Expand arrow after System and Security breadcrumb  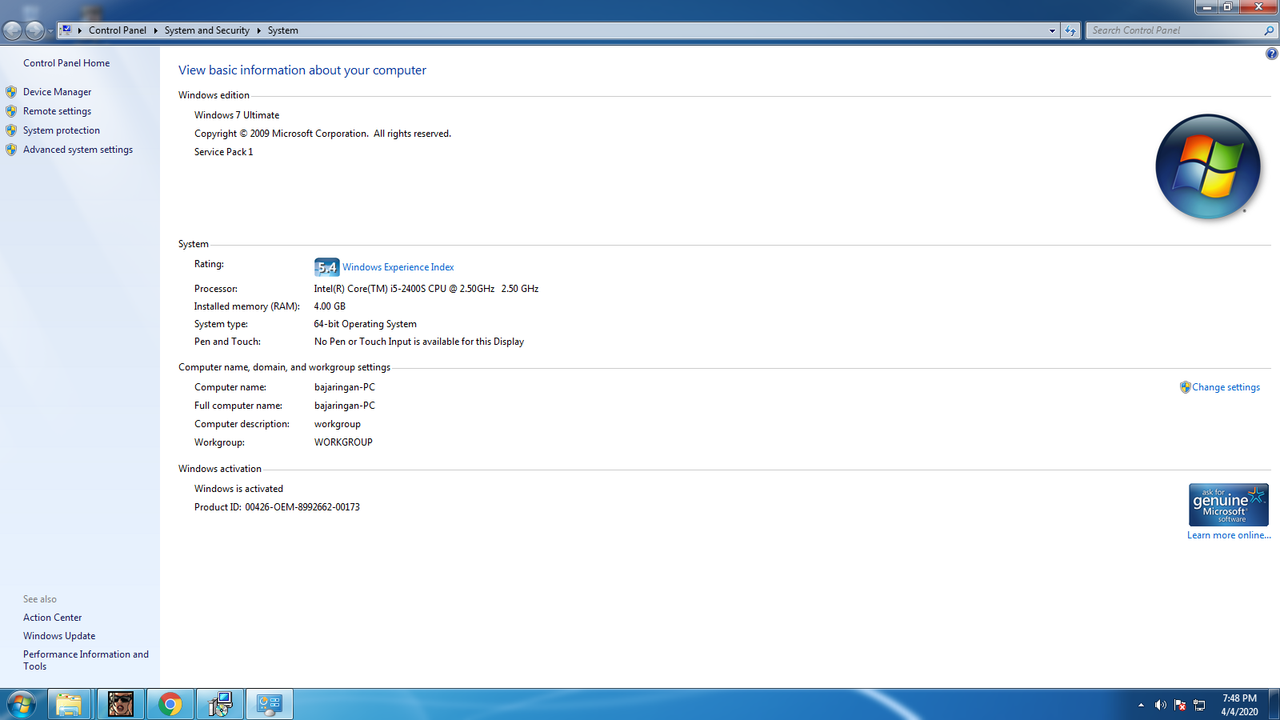[259, 30]
